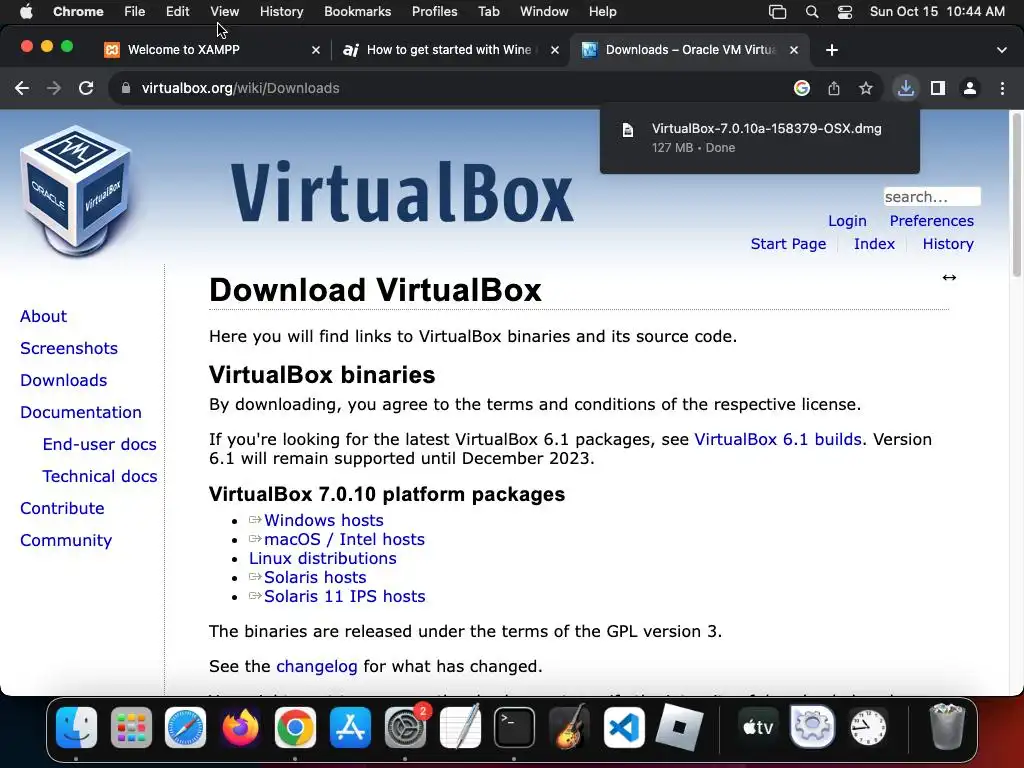Go to the Start Page link

788,244
